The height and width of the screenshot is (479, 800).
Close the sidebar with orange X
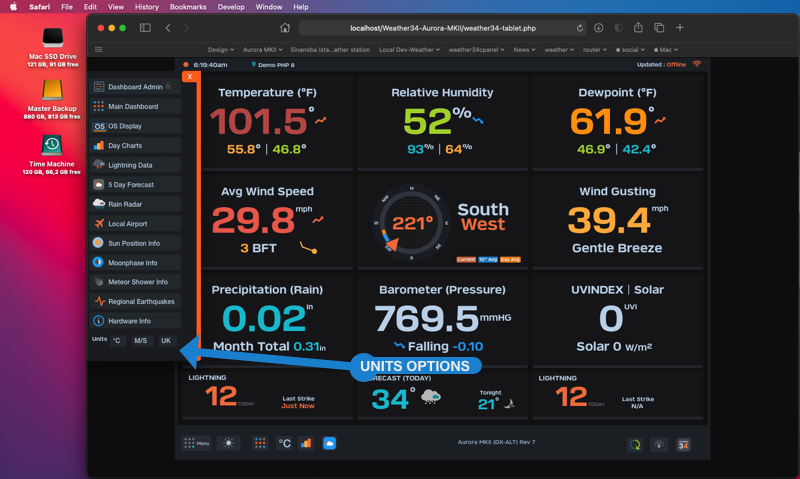[189, 77]
